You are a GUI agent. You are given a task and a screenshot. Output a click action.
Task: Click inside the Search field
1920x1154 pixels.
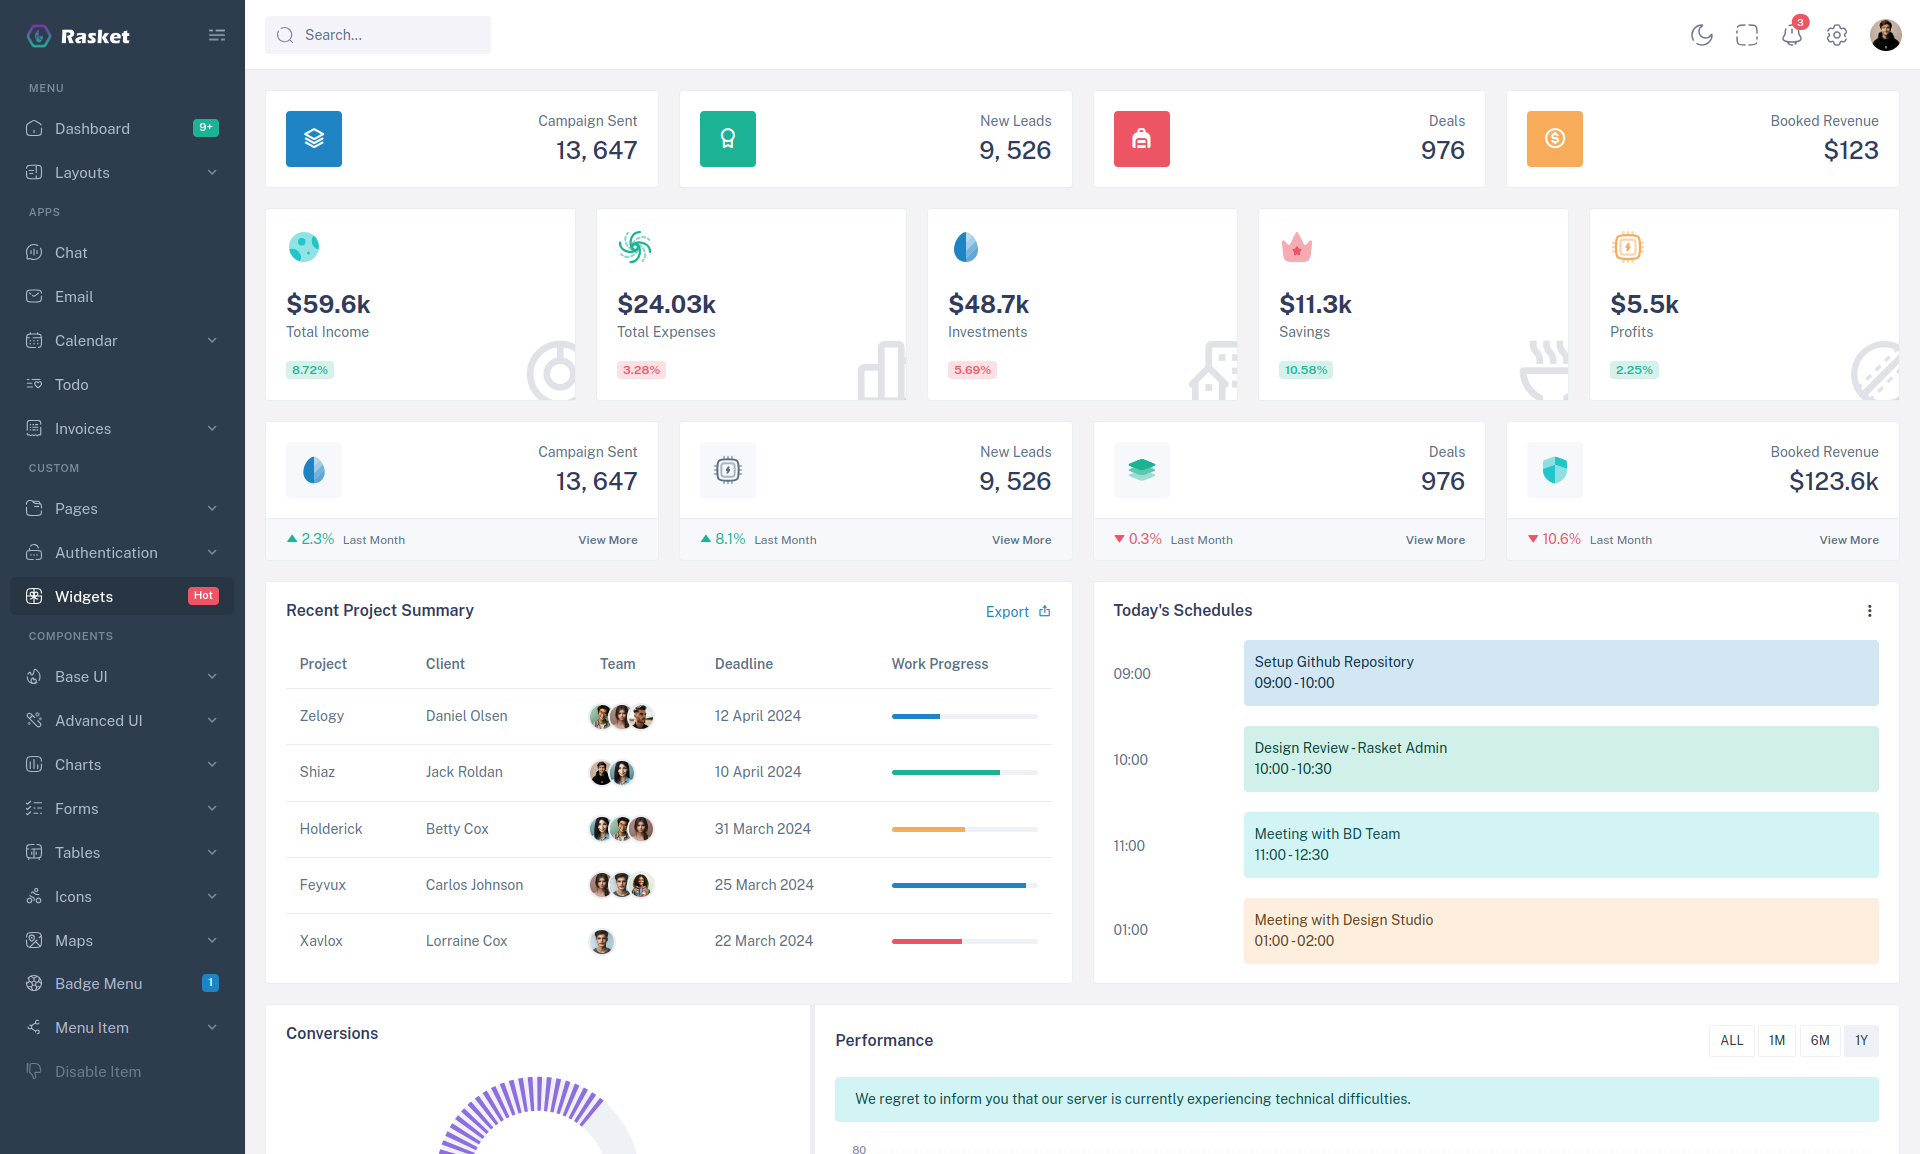378,35
